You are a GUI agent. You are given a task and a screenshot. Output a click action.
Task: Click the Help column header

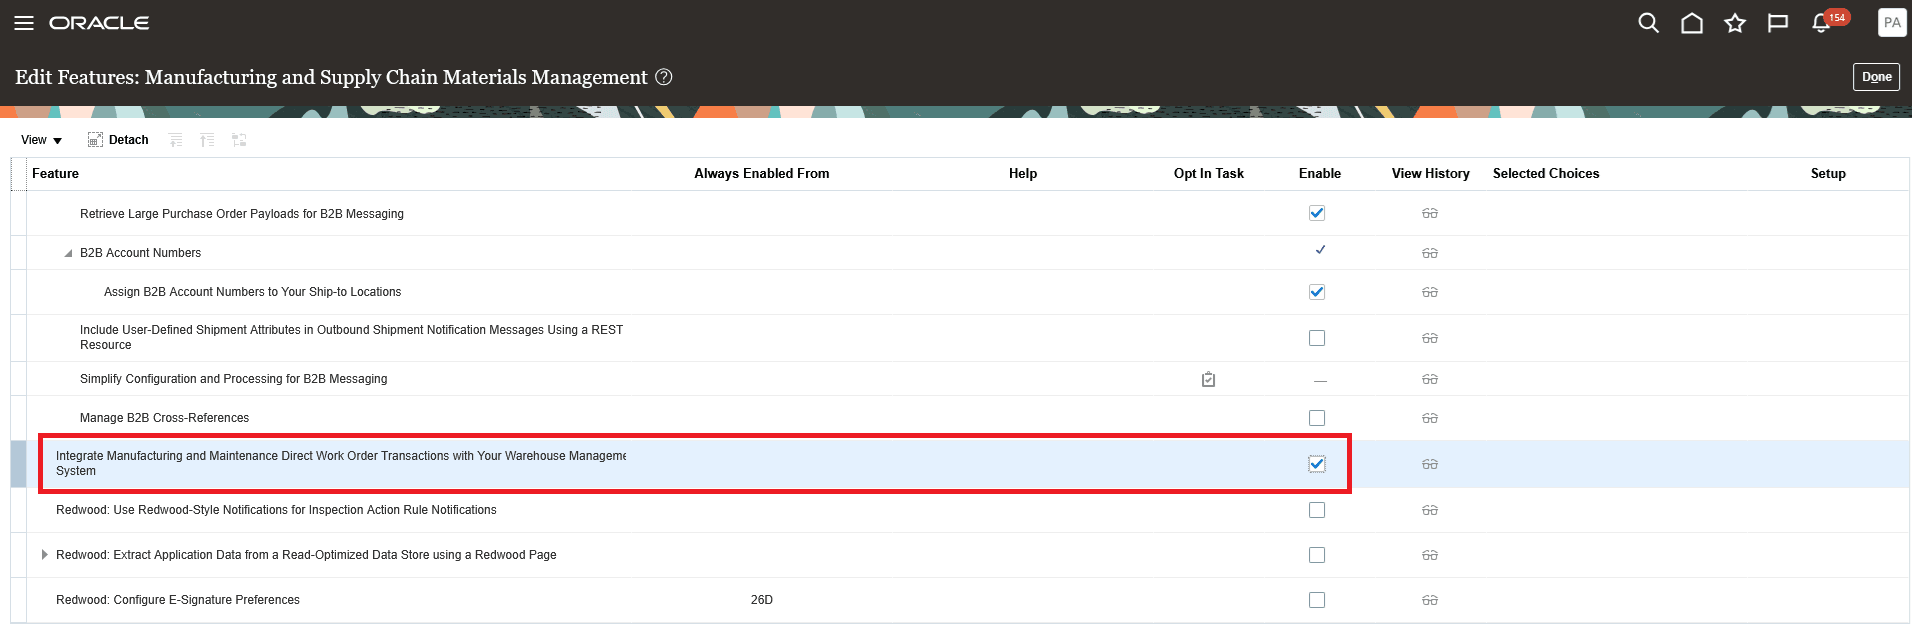pyautogui.click(x=1023, y=173)
